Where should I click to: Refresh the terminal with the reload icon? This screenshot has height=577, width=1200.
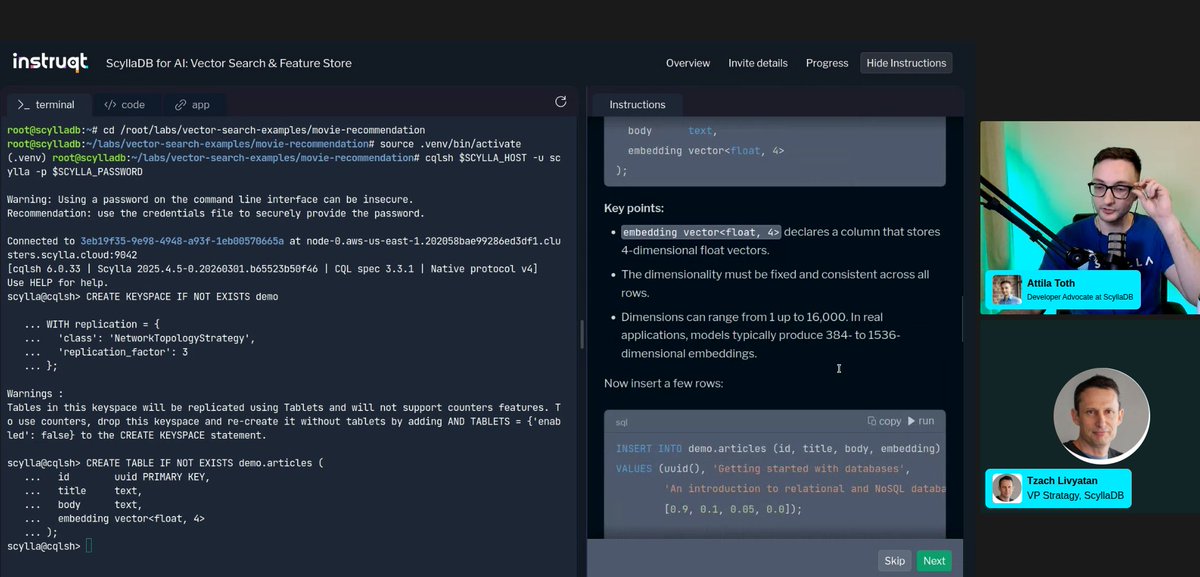coord(561,102)
